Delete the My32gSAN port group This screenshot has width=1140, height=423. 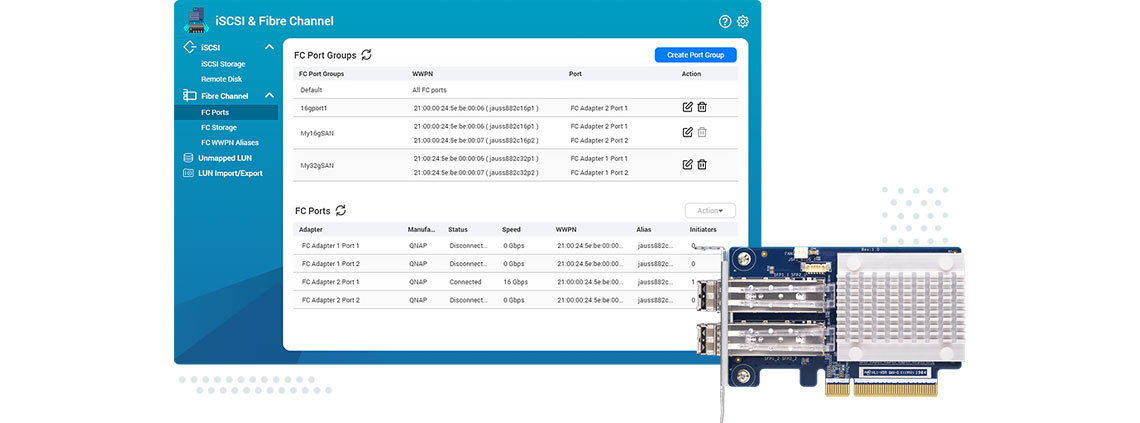[x=702, y=165]
